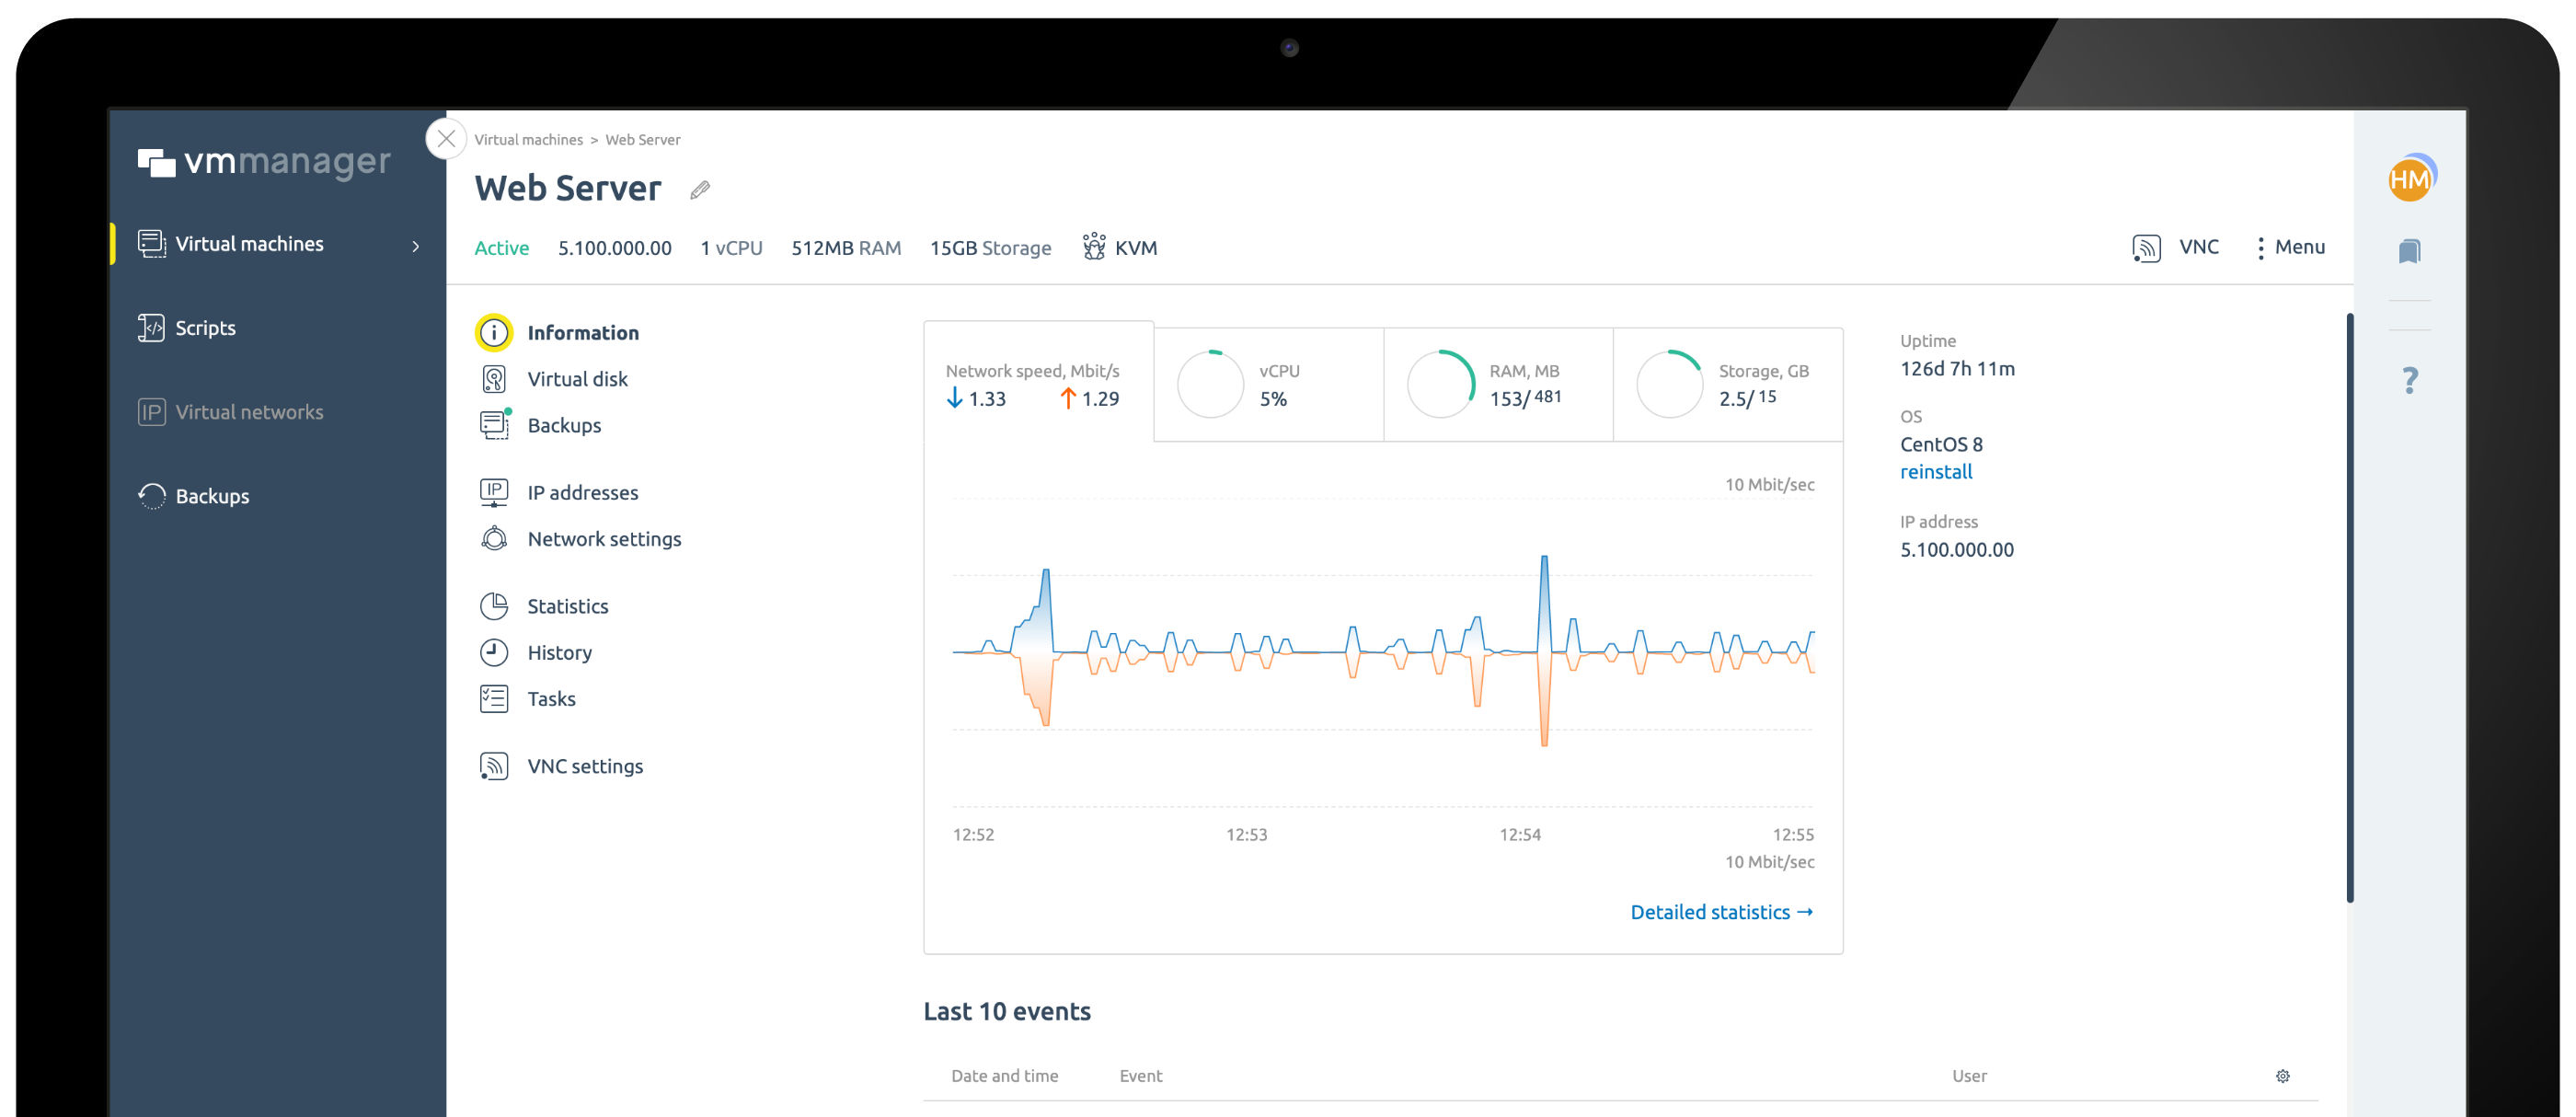The height and width of the screenshot is (1117, 2576).
Task: Click the Virtual disk menu icon
Action: [x=493, y=378]
